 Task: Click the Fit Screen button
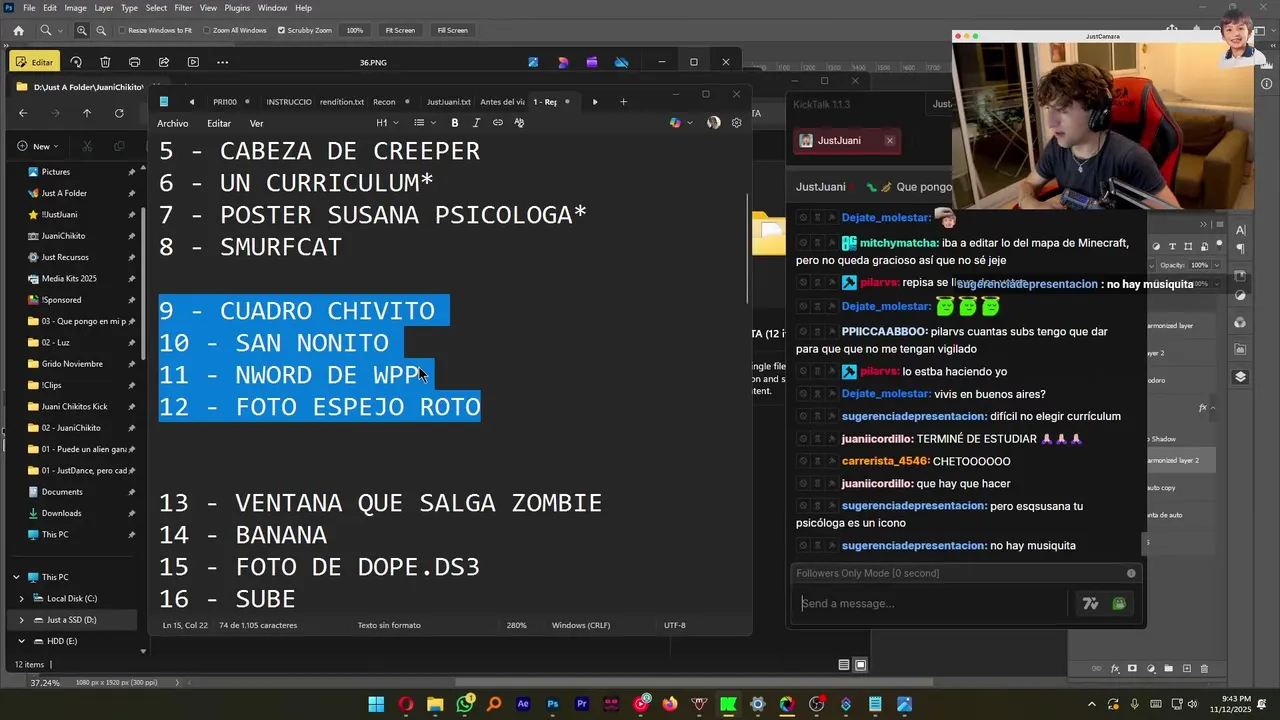[x=400, y=30]
